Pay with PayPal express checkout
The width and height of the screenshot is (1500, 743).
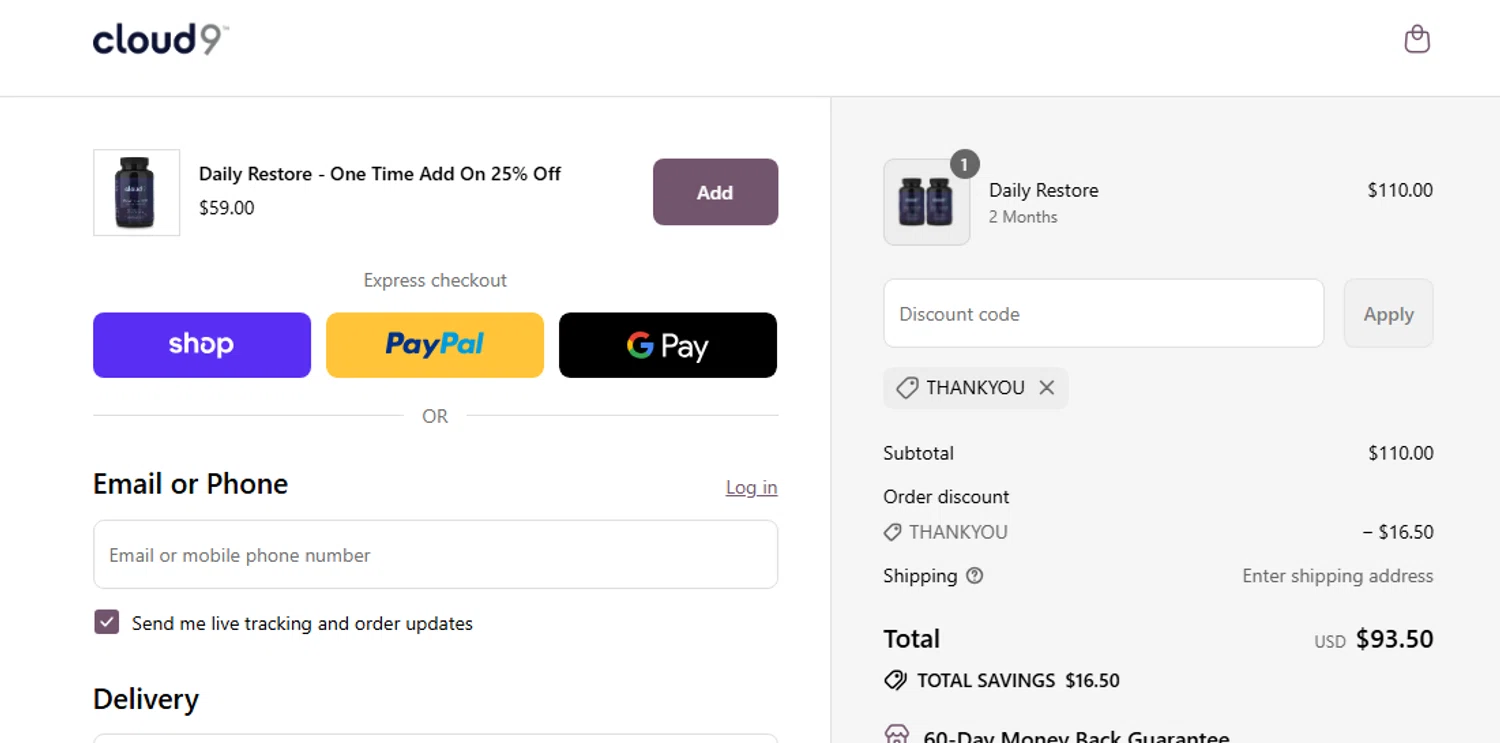click(435, 345)
